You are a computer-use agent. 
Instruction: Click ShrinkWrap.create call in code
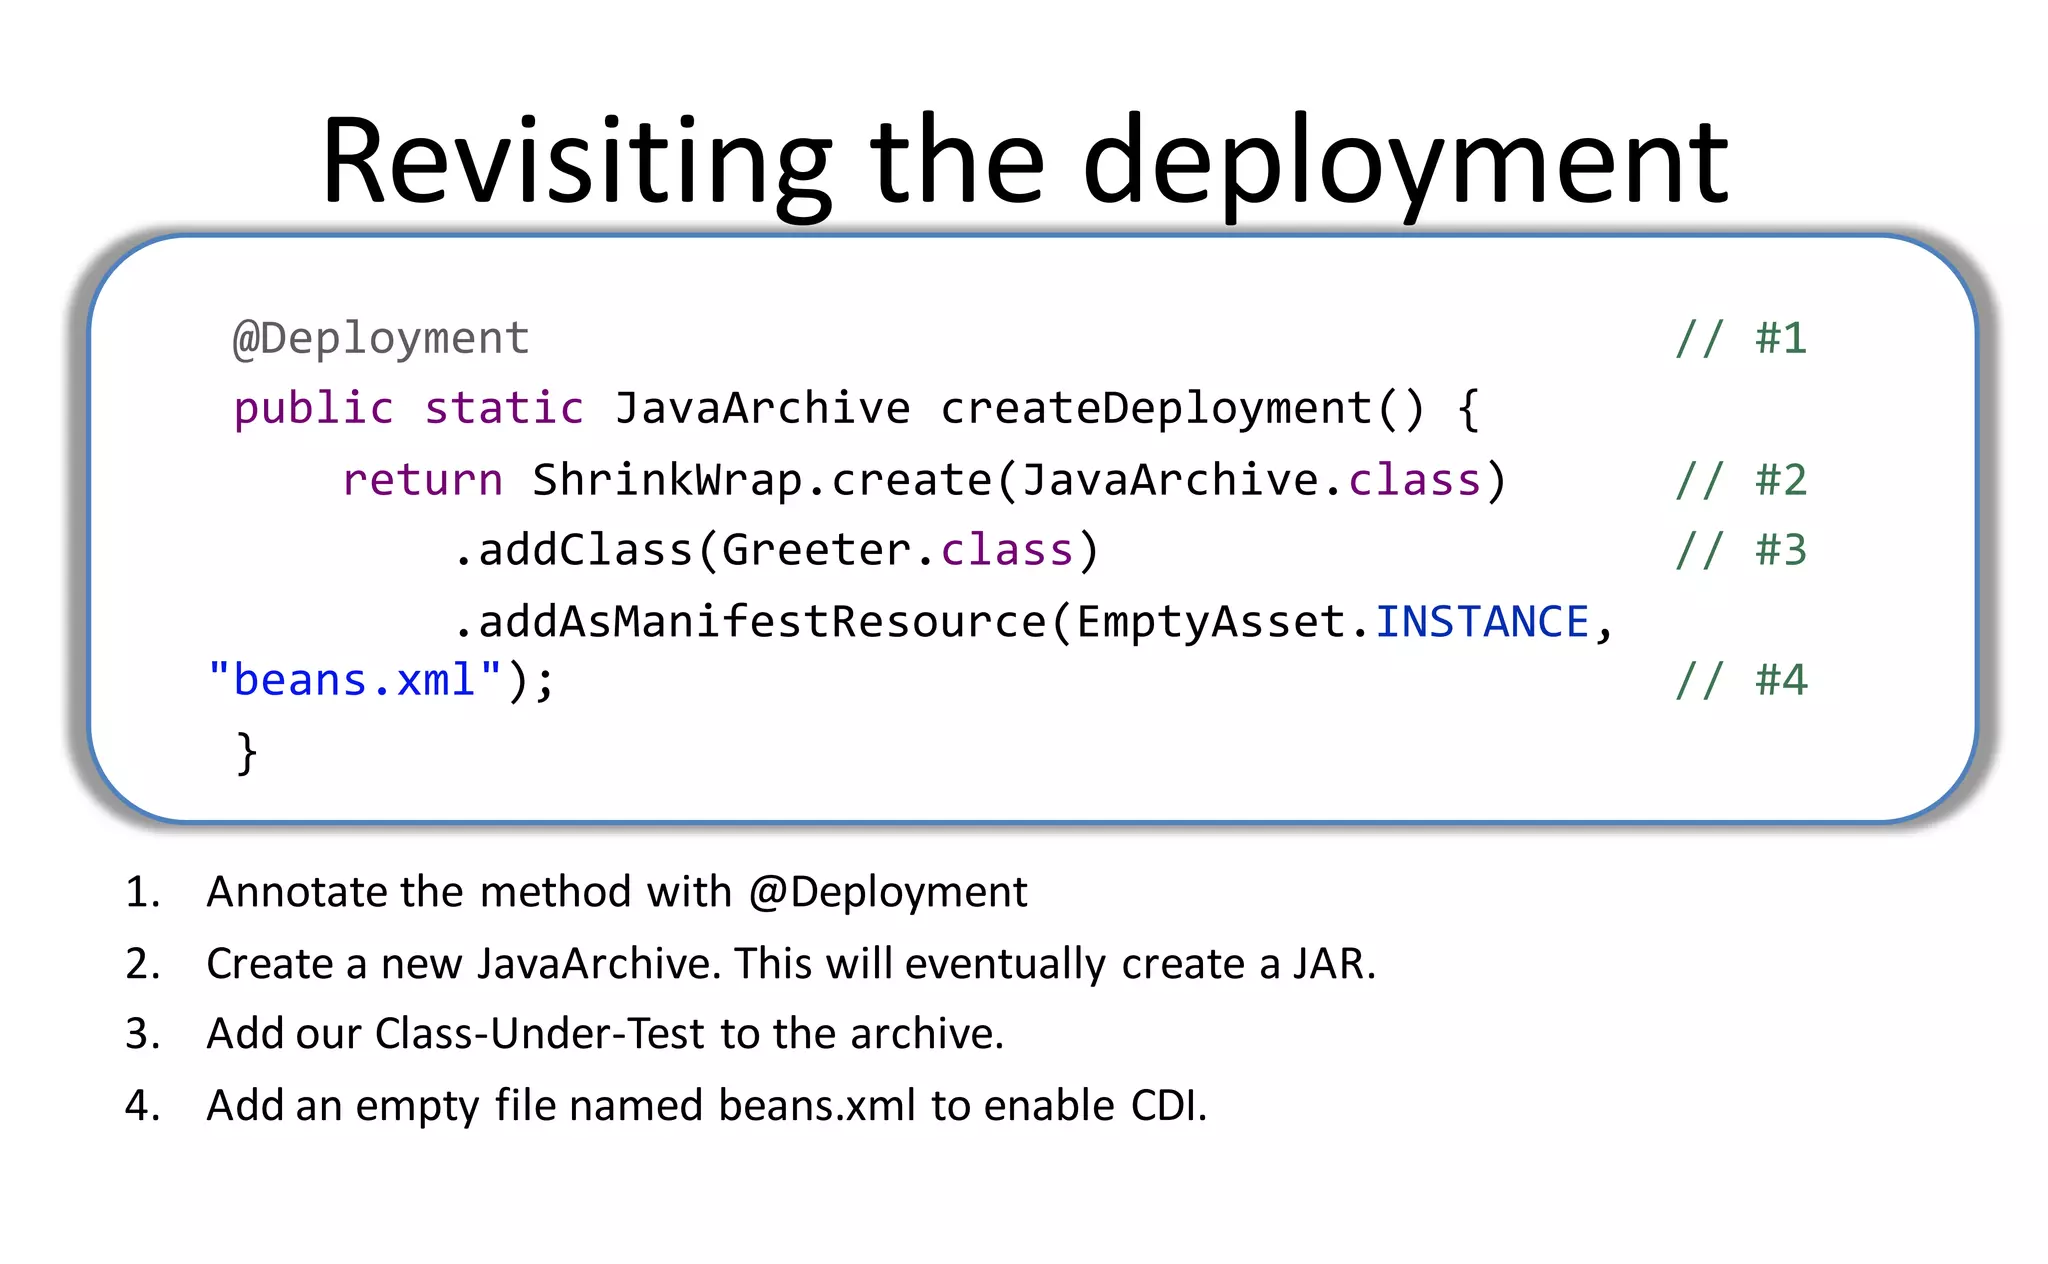[760, 480]
